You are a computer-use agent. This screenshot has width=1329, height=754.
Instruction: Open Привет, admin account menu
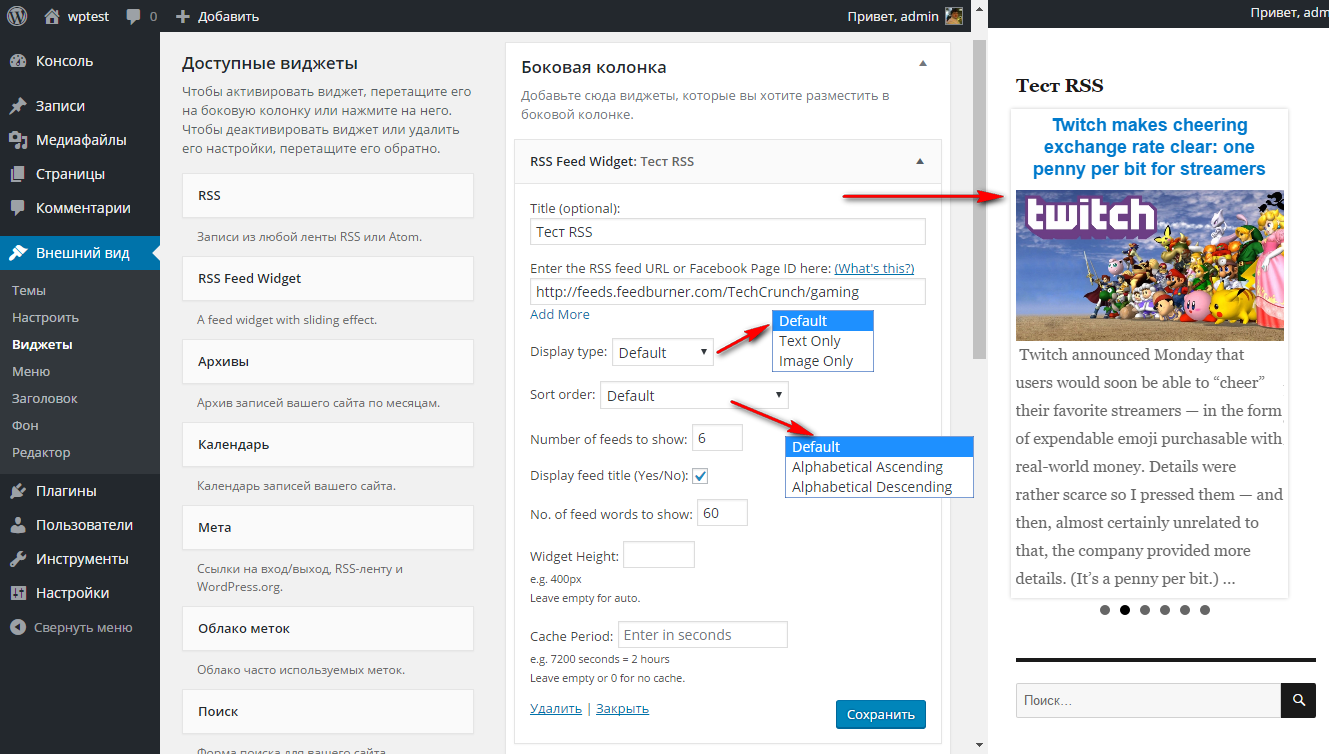pos(905,16)
